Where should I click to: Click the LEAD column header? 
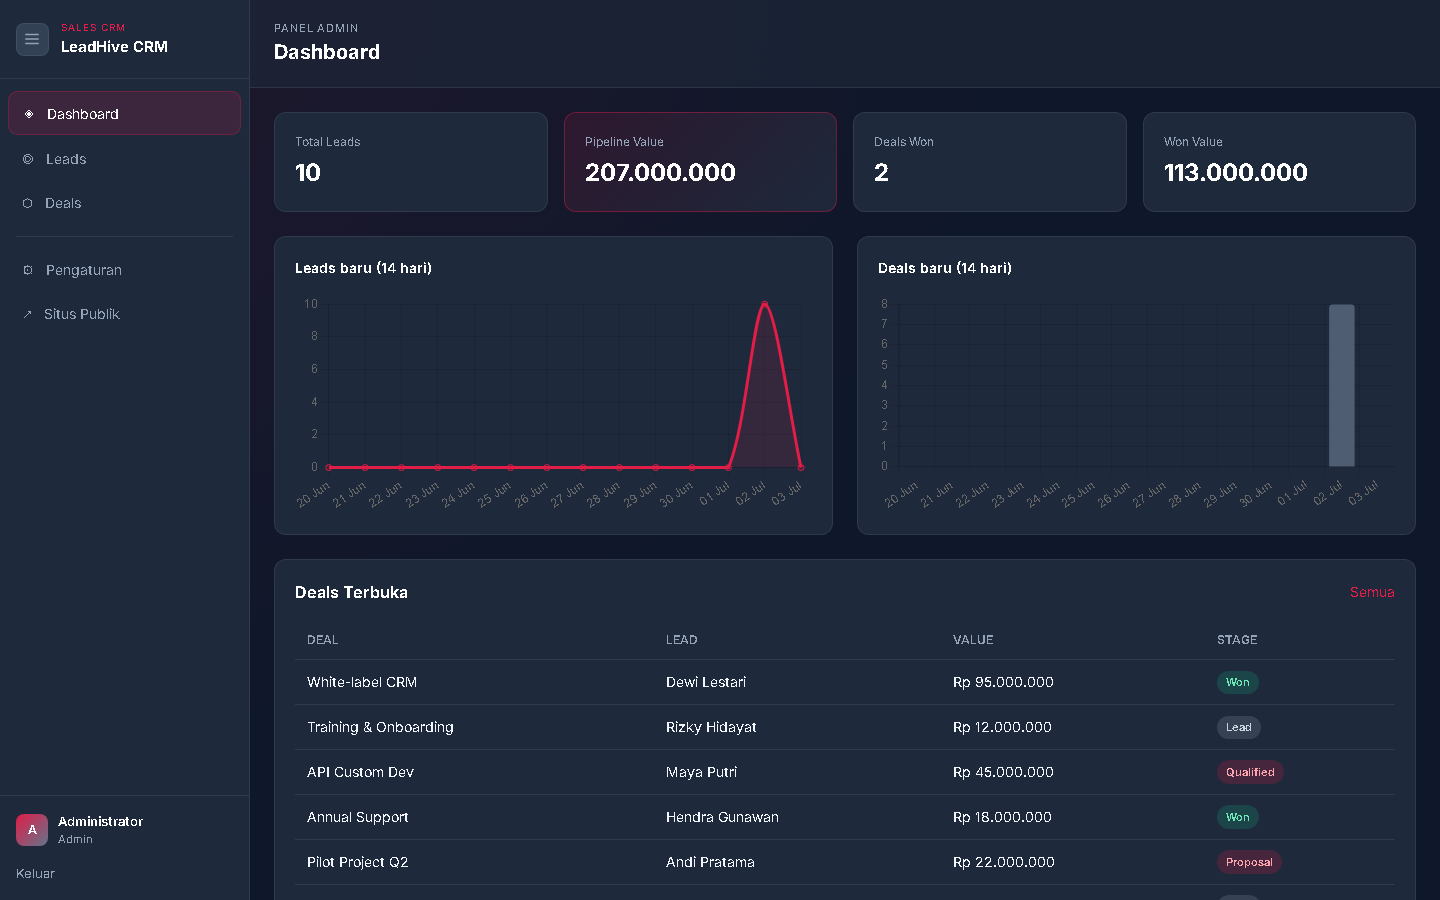point(682,640)
